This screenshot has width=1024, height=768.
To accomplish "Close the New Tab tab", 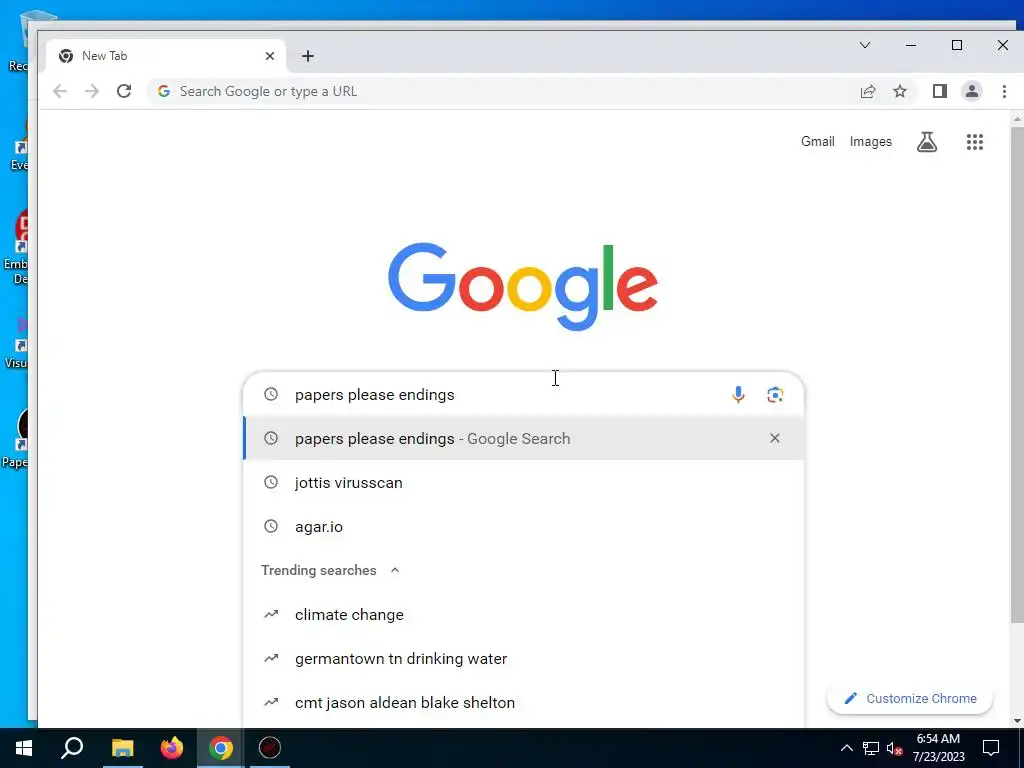I will (270, 56).
